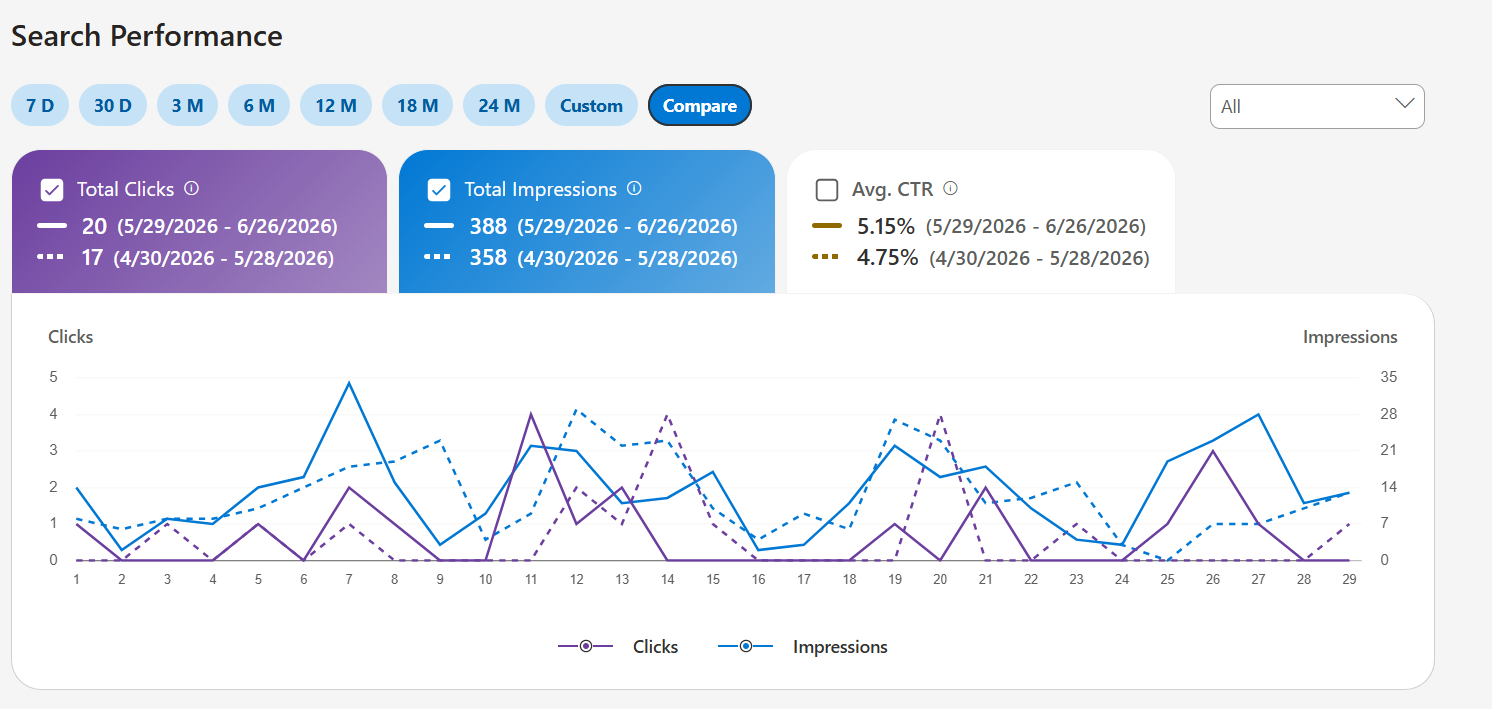Uncheck the Total Clicks checkbox
Screen dimensions: 1492x709
[52, 190]
